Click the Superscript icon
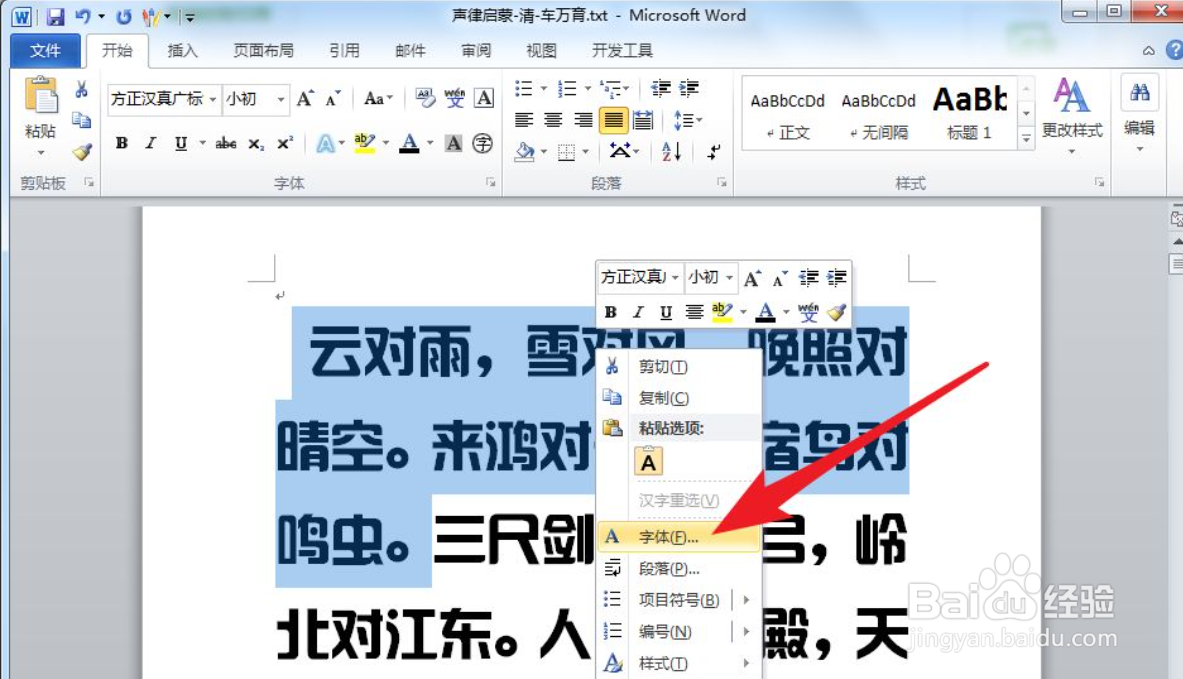 point(283,143)
